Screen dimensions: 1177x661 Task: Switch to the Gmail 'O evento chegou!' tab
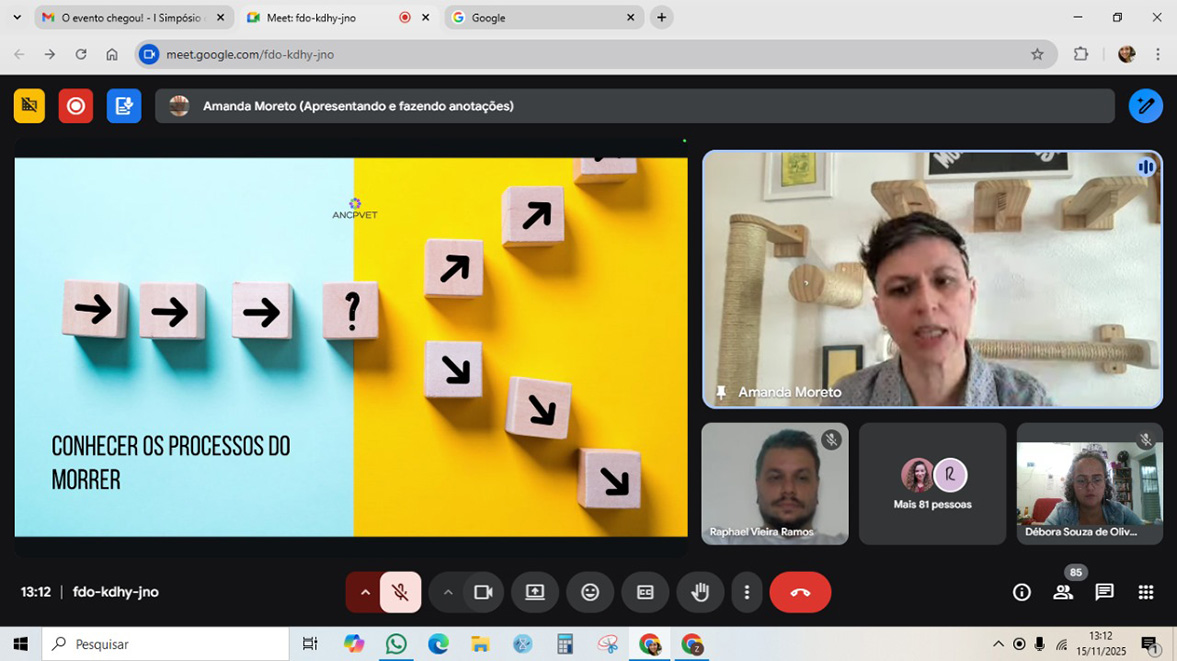tap(130, 18)
